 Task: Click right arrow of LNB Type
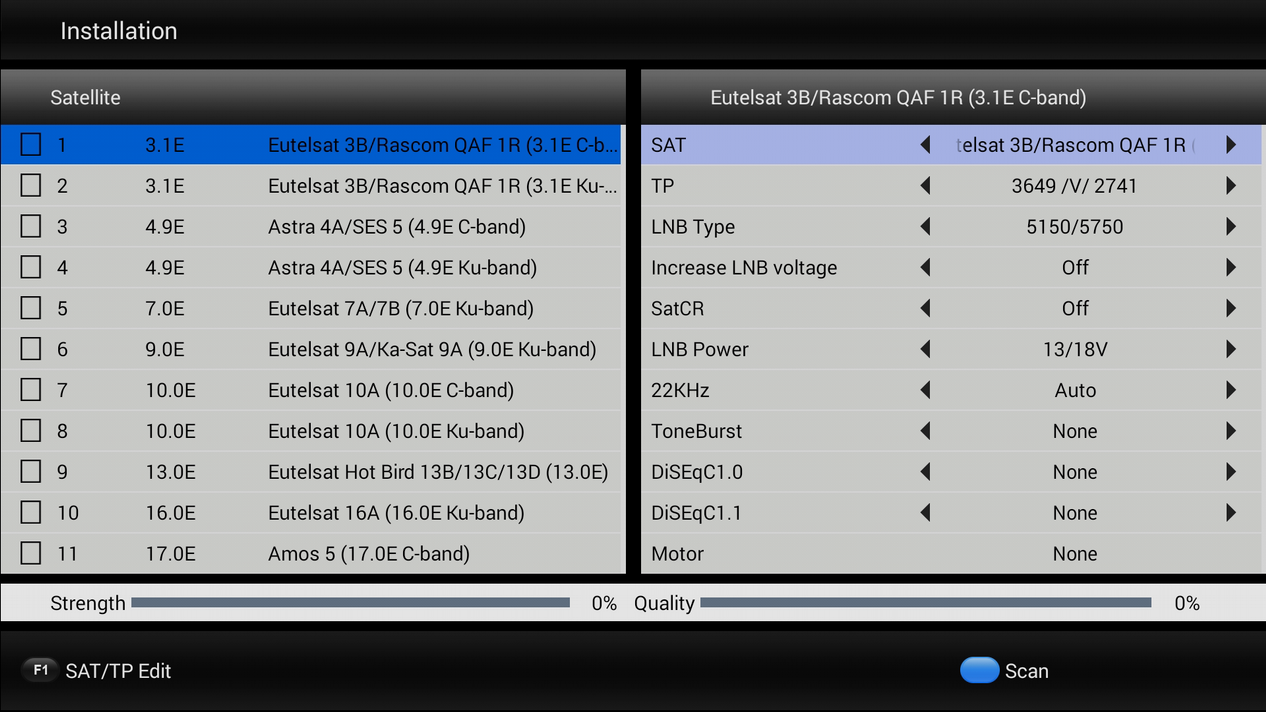point(1231,227)
